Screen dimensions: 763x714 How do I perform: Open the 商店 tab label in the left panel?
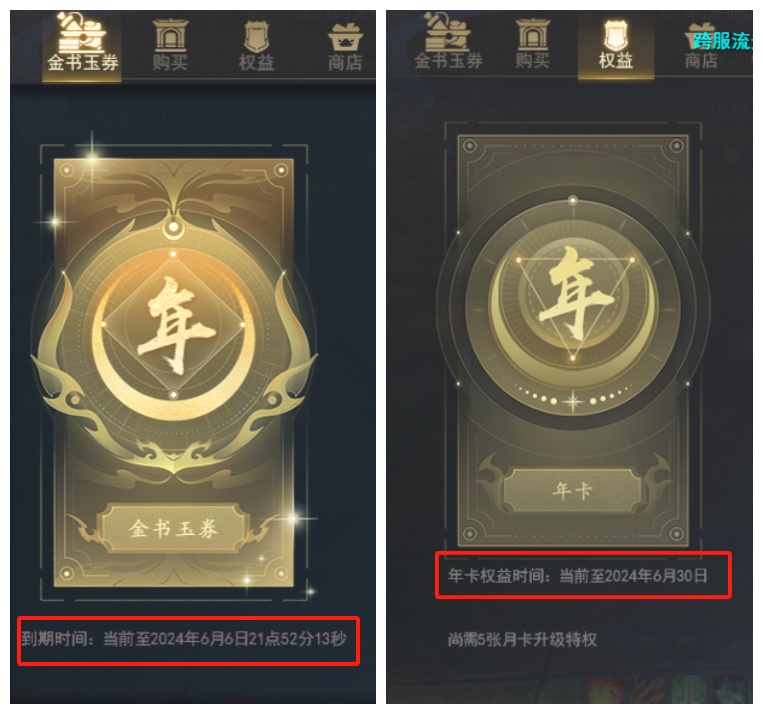point(345,63)
